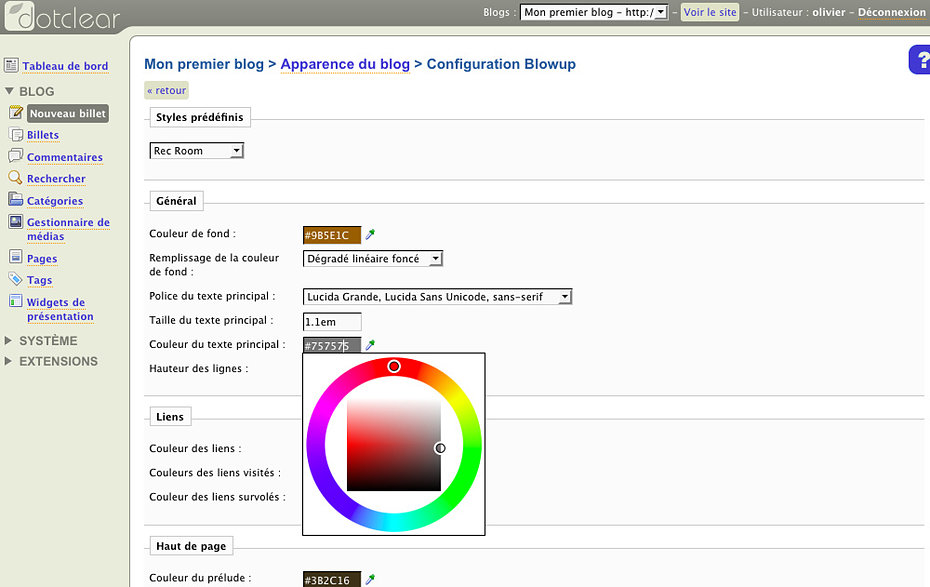930x587 pixels.
Task: Open Nouveau billet in sidebar
Action: click(x=67, y=114)
